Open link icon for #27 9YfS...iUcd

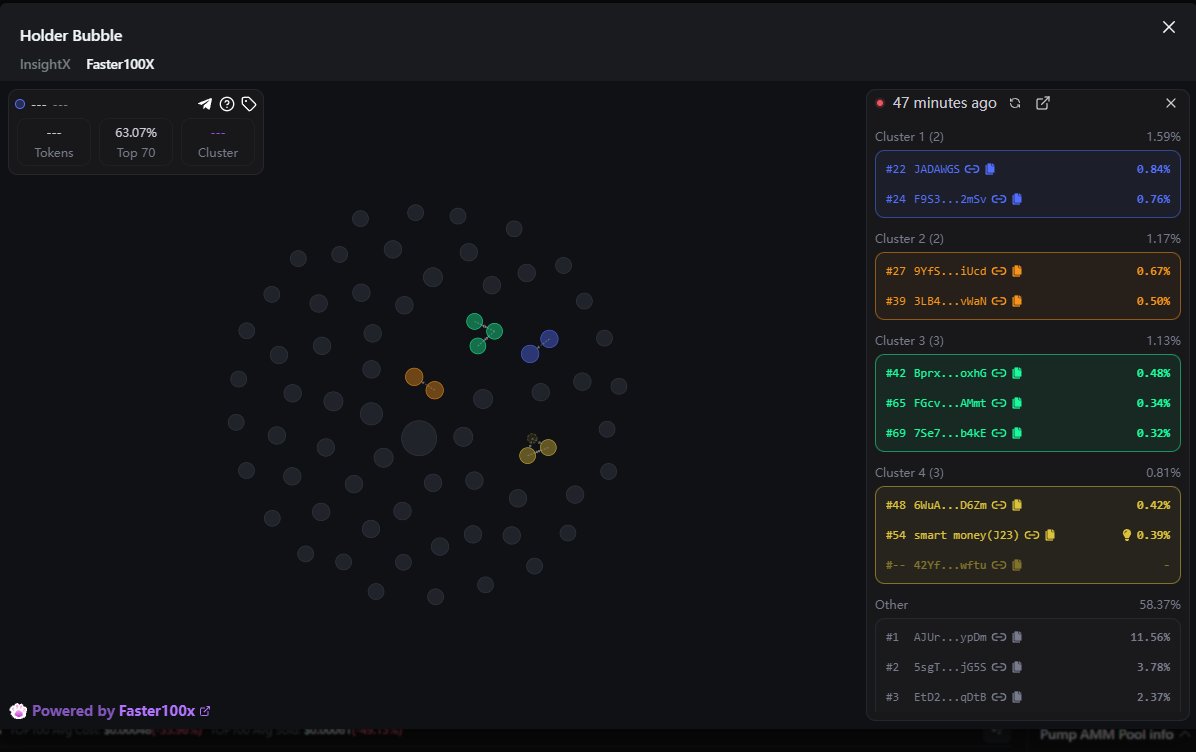[998, 271]
